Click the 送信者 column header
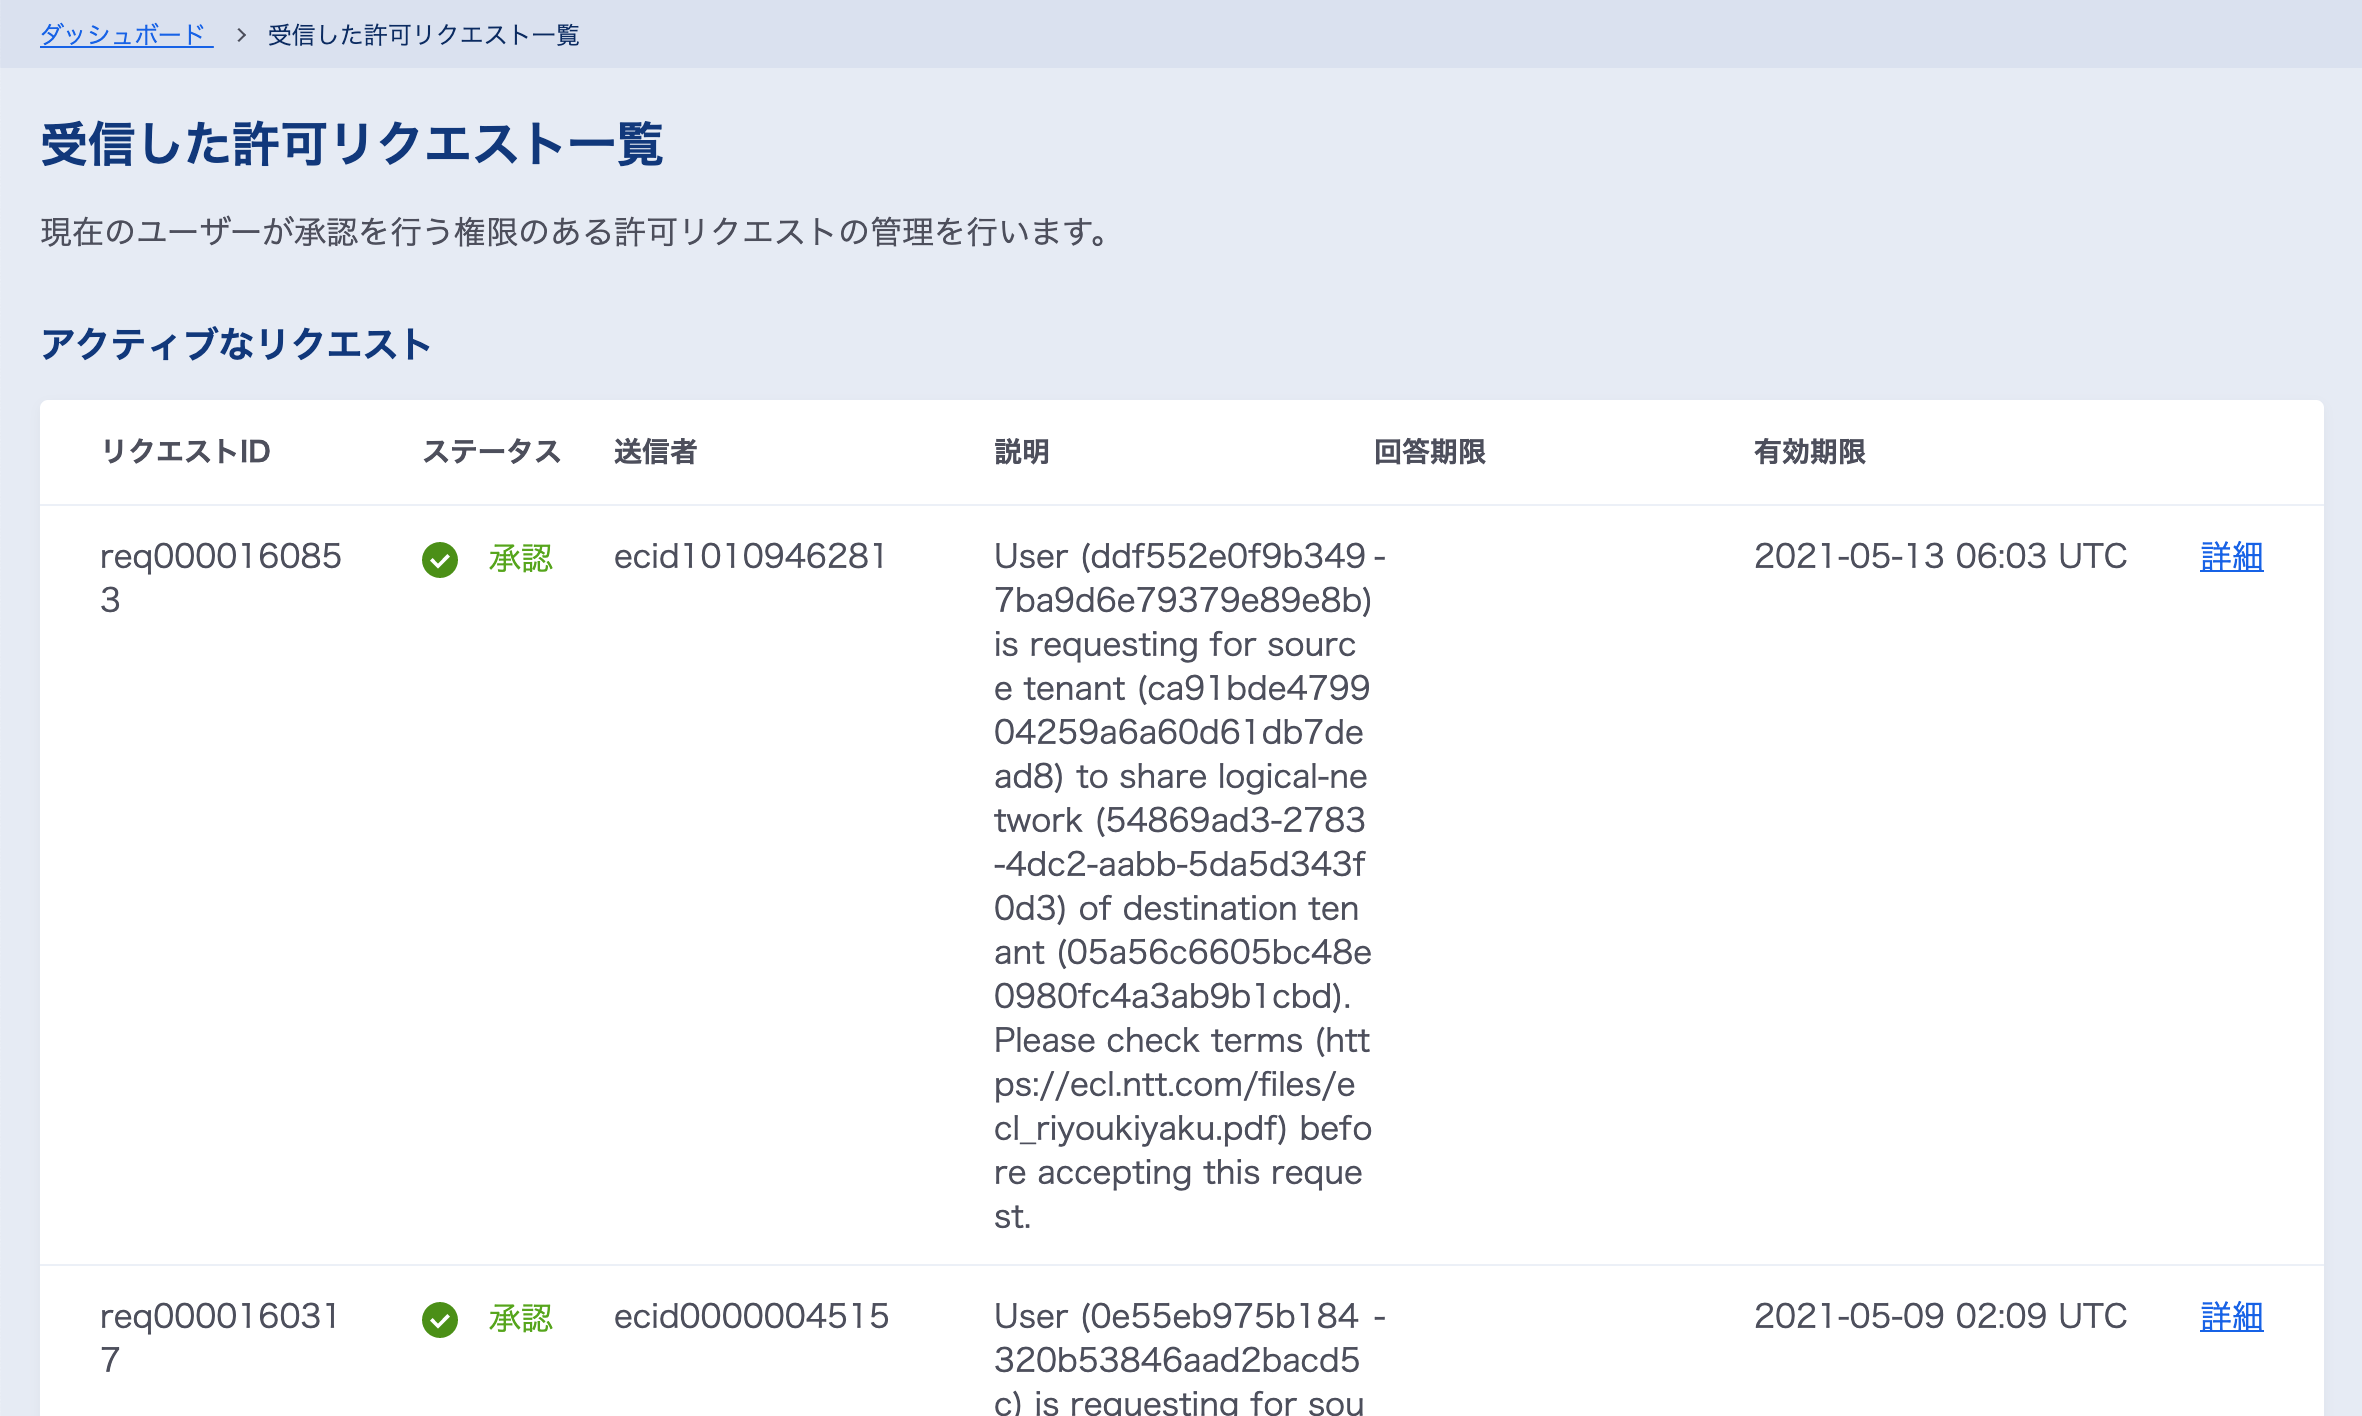Image resolution: width=2362 pixels, height=1416 pixels. pyautogui.click(x=655, y=452)
